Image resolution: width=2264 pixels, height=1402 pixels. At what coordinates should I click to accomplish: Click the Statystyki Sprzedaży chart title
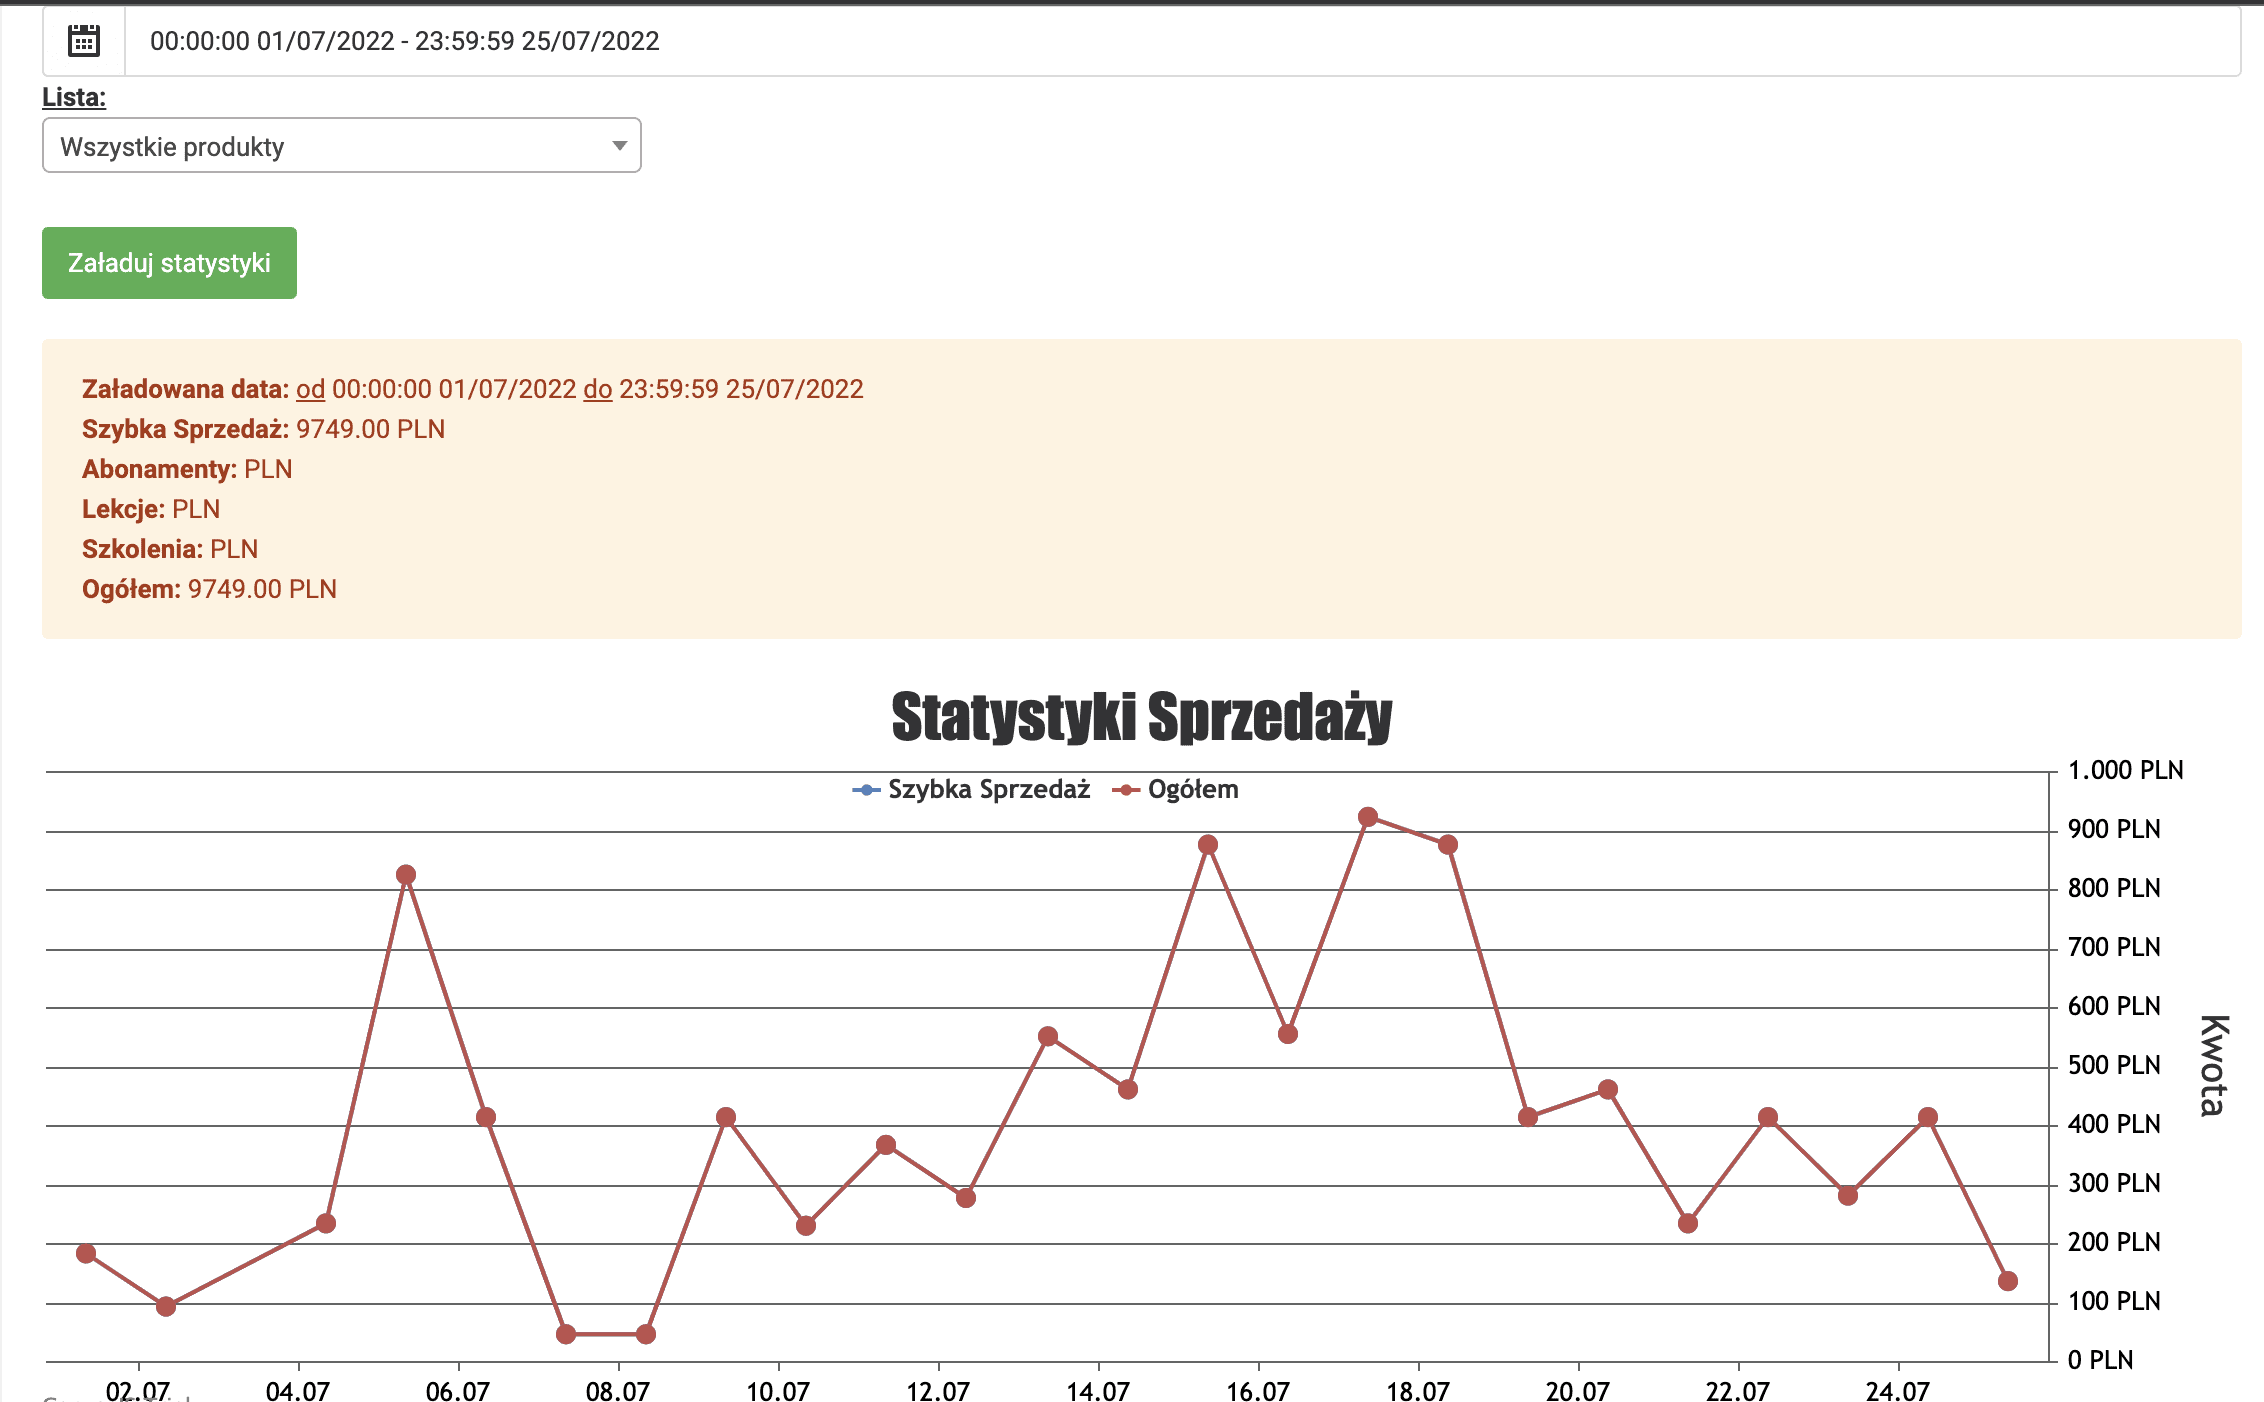click(1141, 717)
